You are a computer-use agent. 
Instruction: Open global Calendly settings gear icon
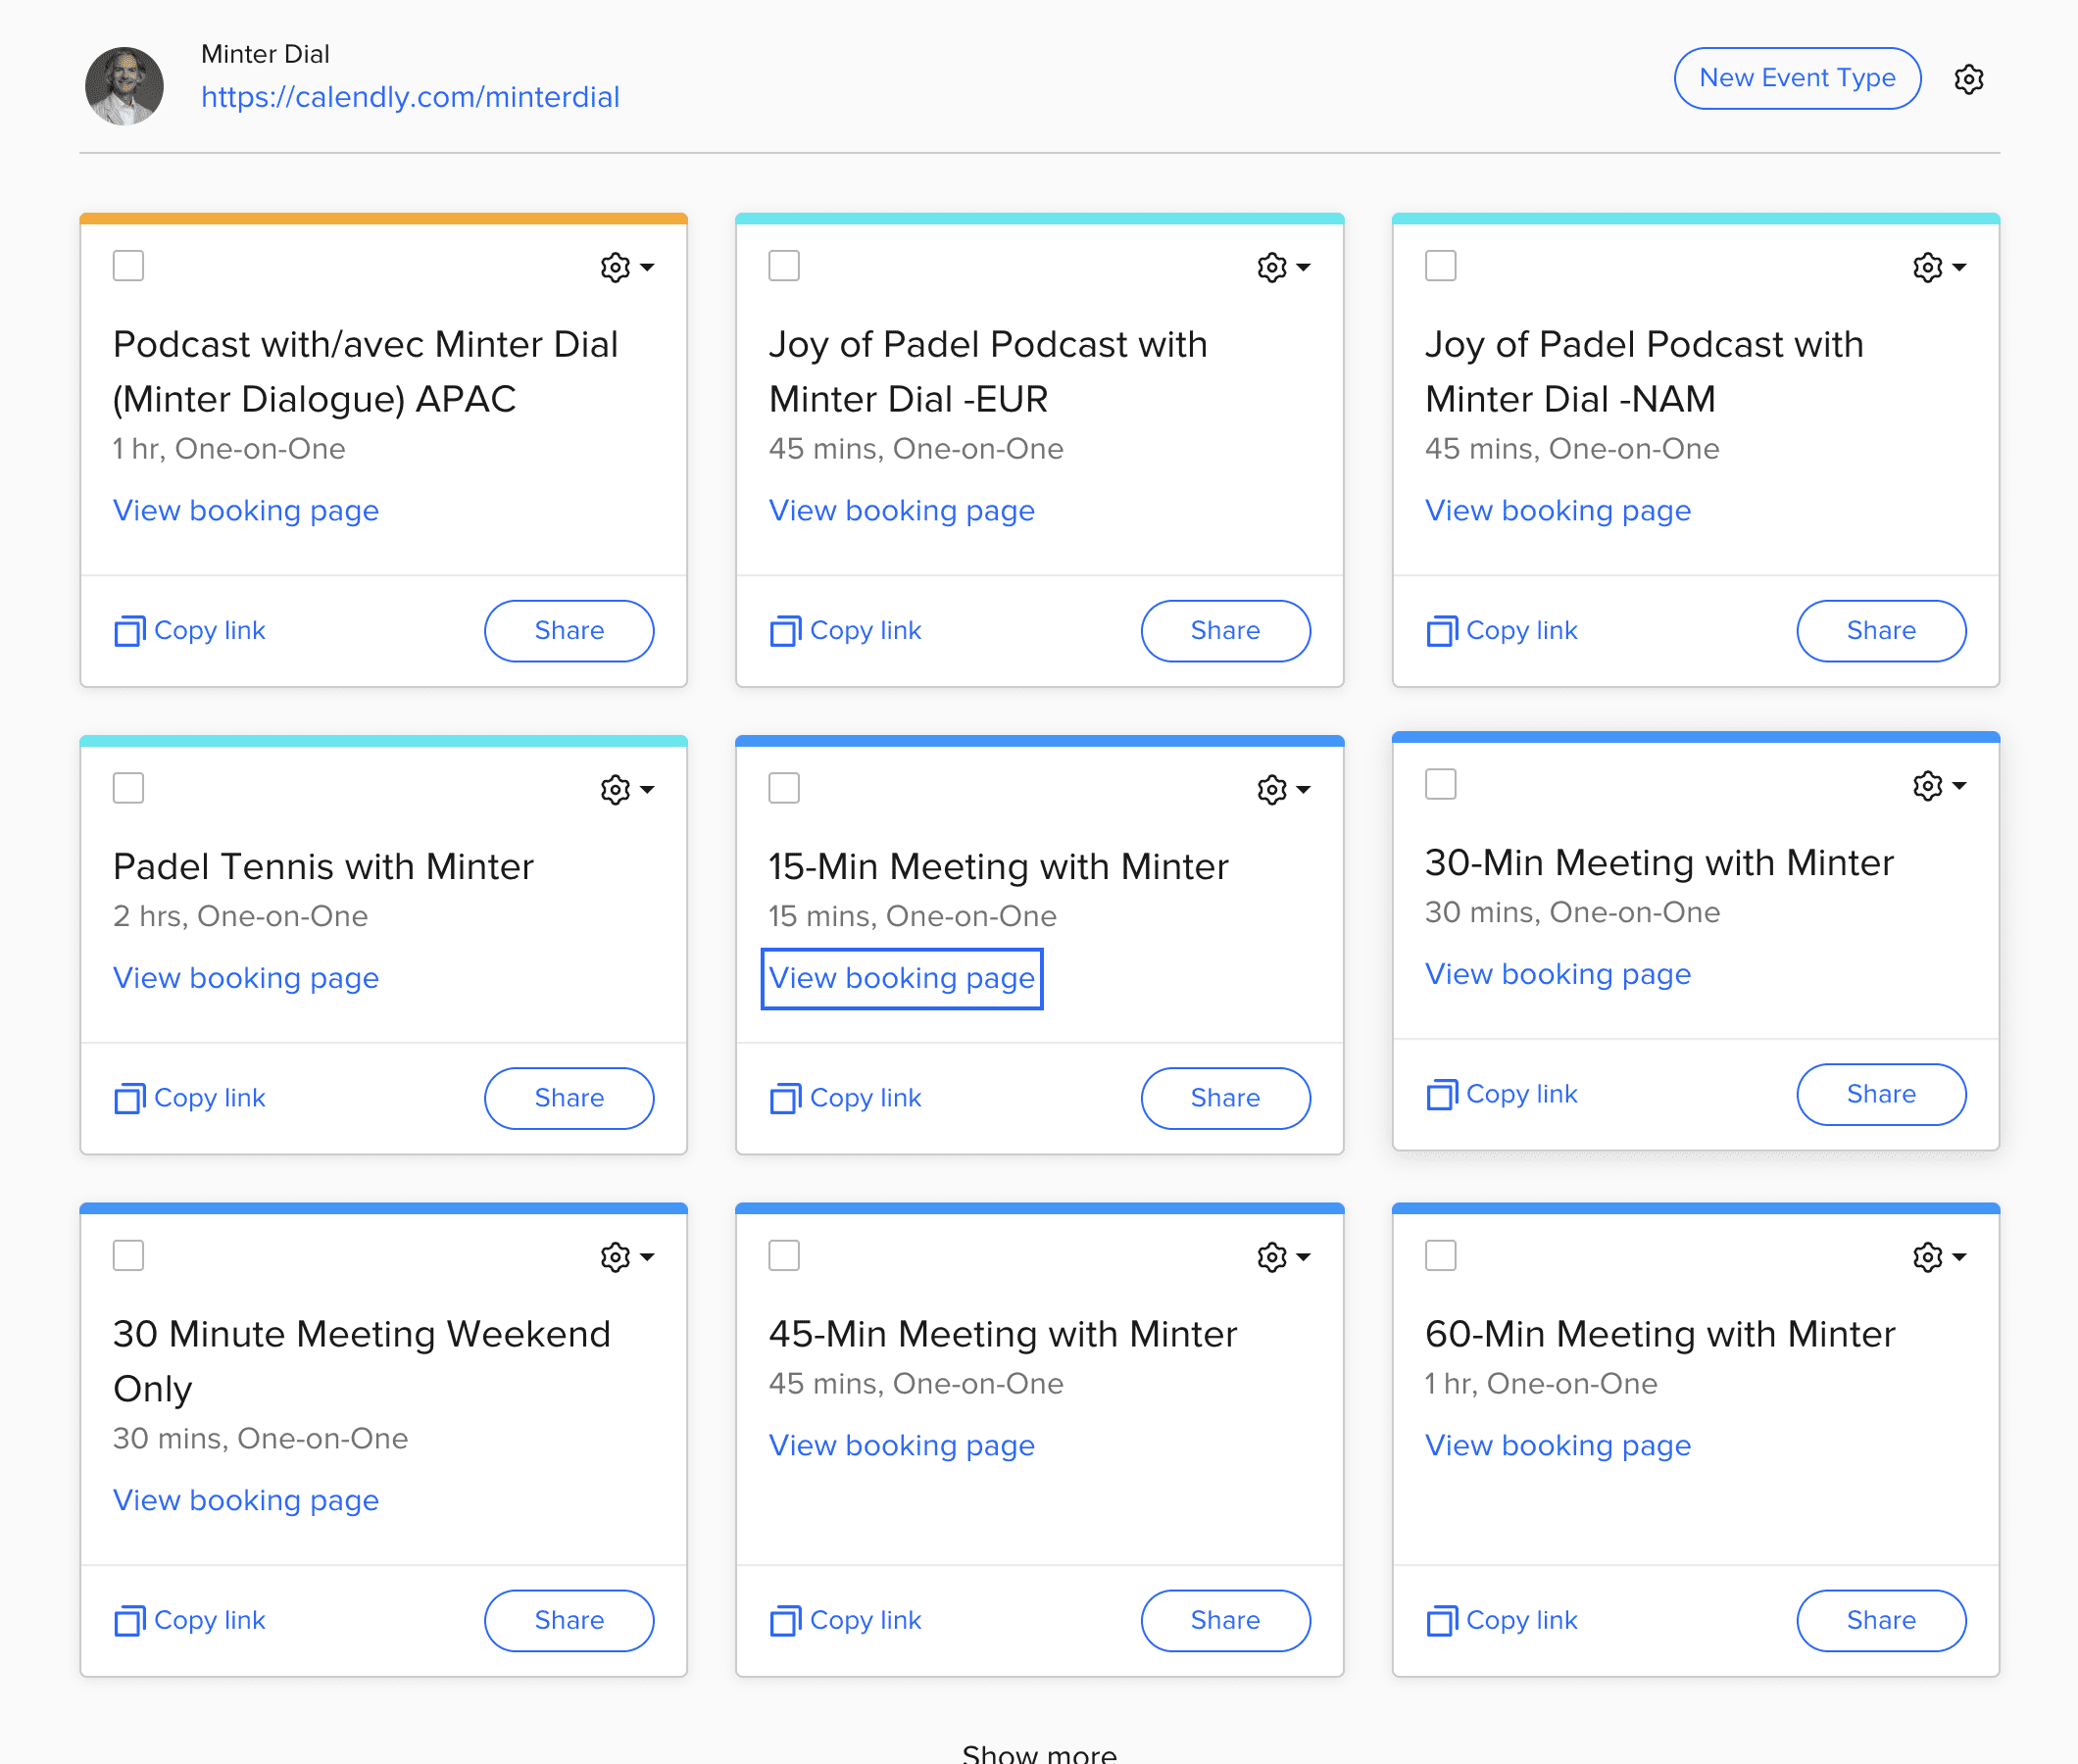1967,78
